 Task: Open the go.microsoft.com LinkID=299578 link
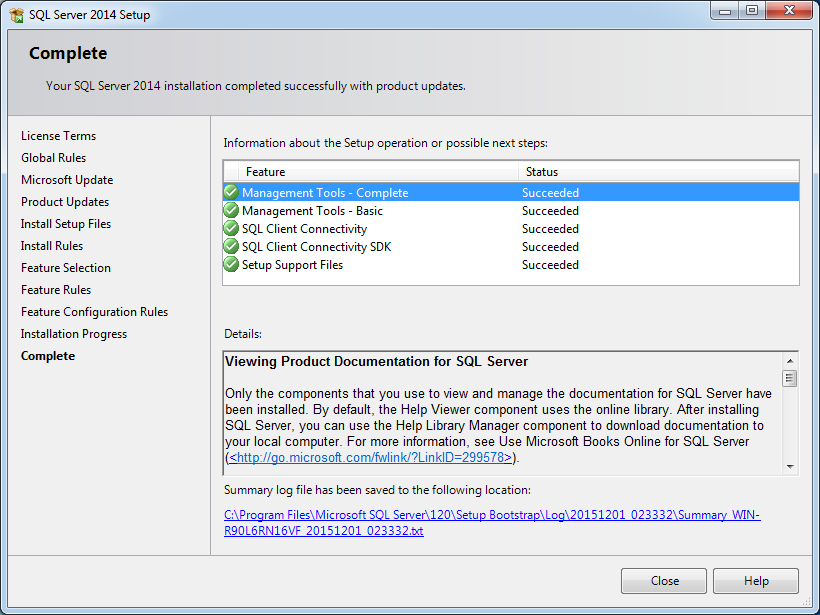370,457
